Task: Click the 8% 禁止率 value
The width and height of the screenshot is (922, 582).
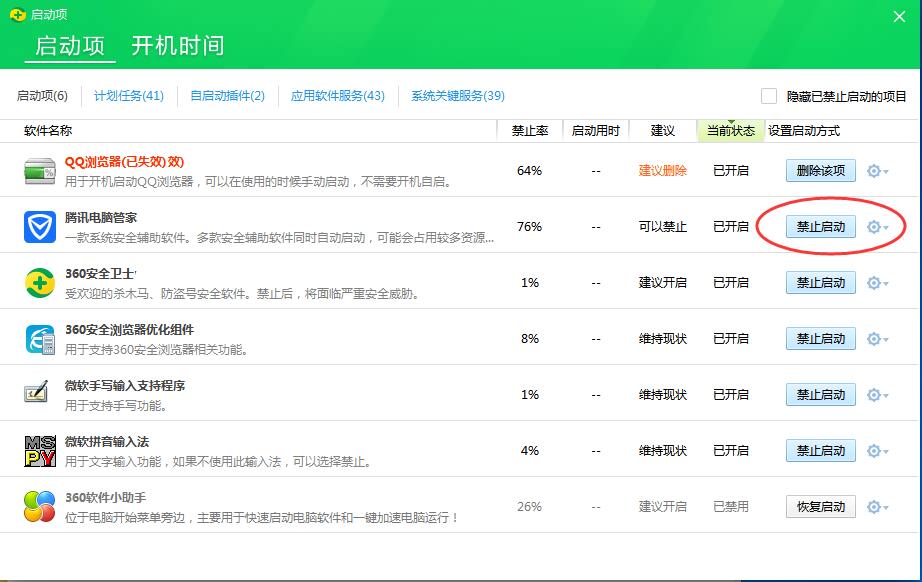Action: tap(530, 339)
